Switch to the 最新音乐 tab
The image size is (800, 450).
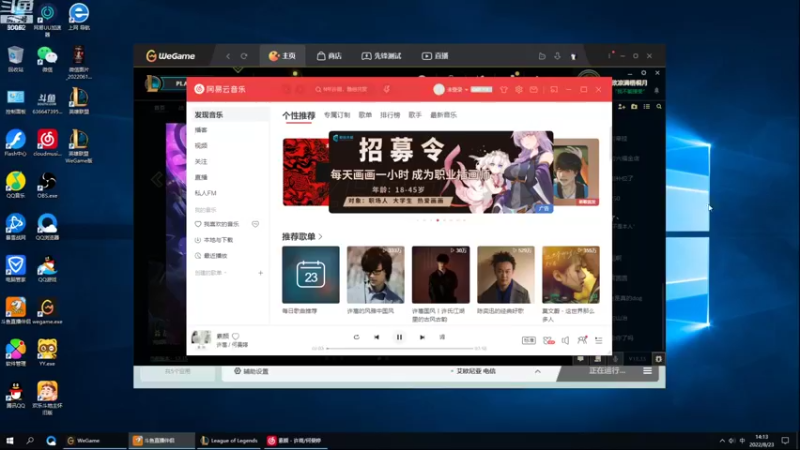click(x=443, y=115)
